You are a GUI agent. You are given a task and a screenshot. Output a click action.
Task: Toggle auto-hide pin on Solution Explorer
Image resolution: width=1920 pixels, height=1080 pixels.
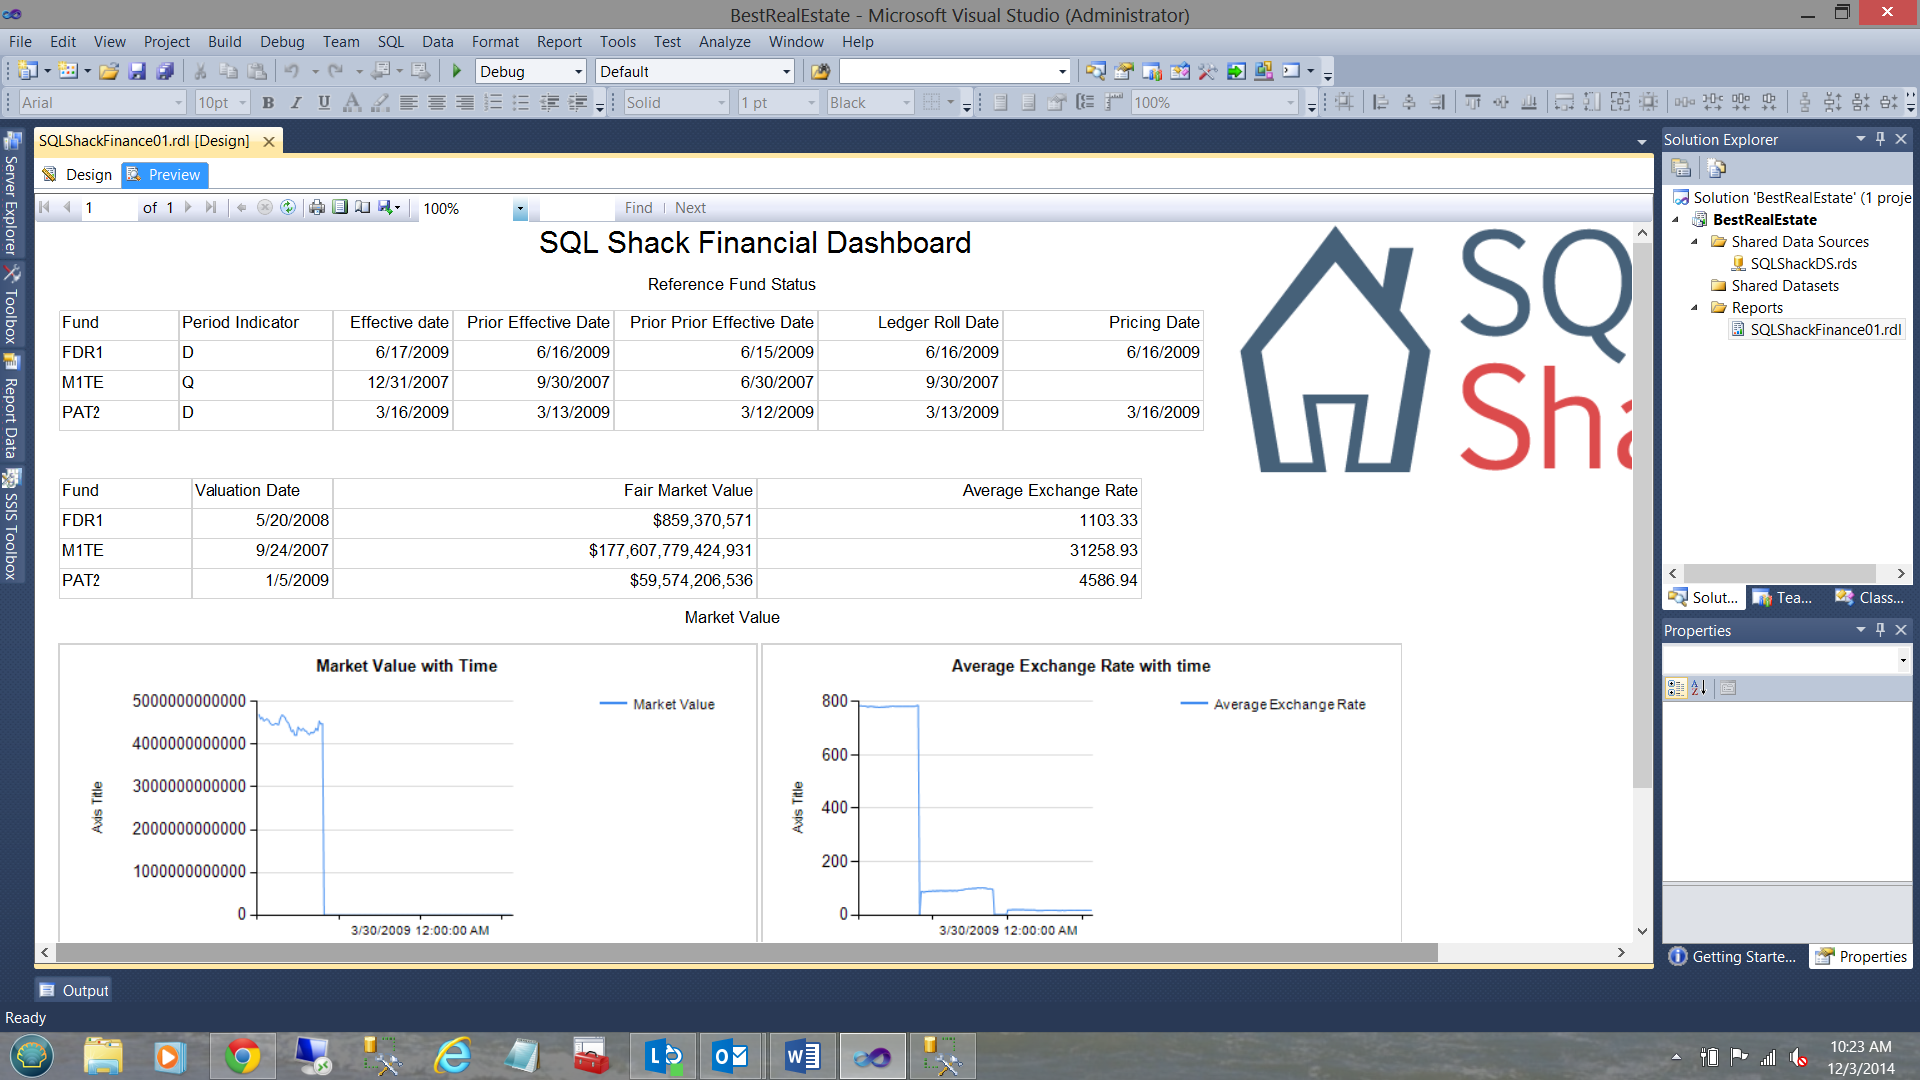click(x=1880, y=139)
